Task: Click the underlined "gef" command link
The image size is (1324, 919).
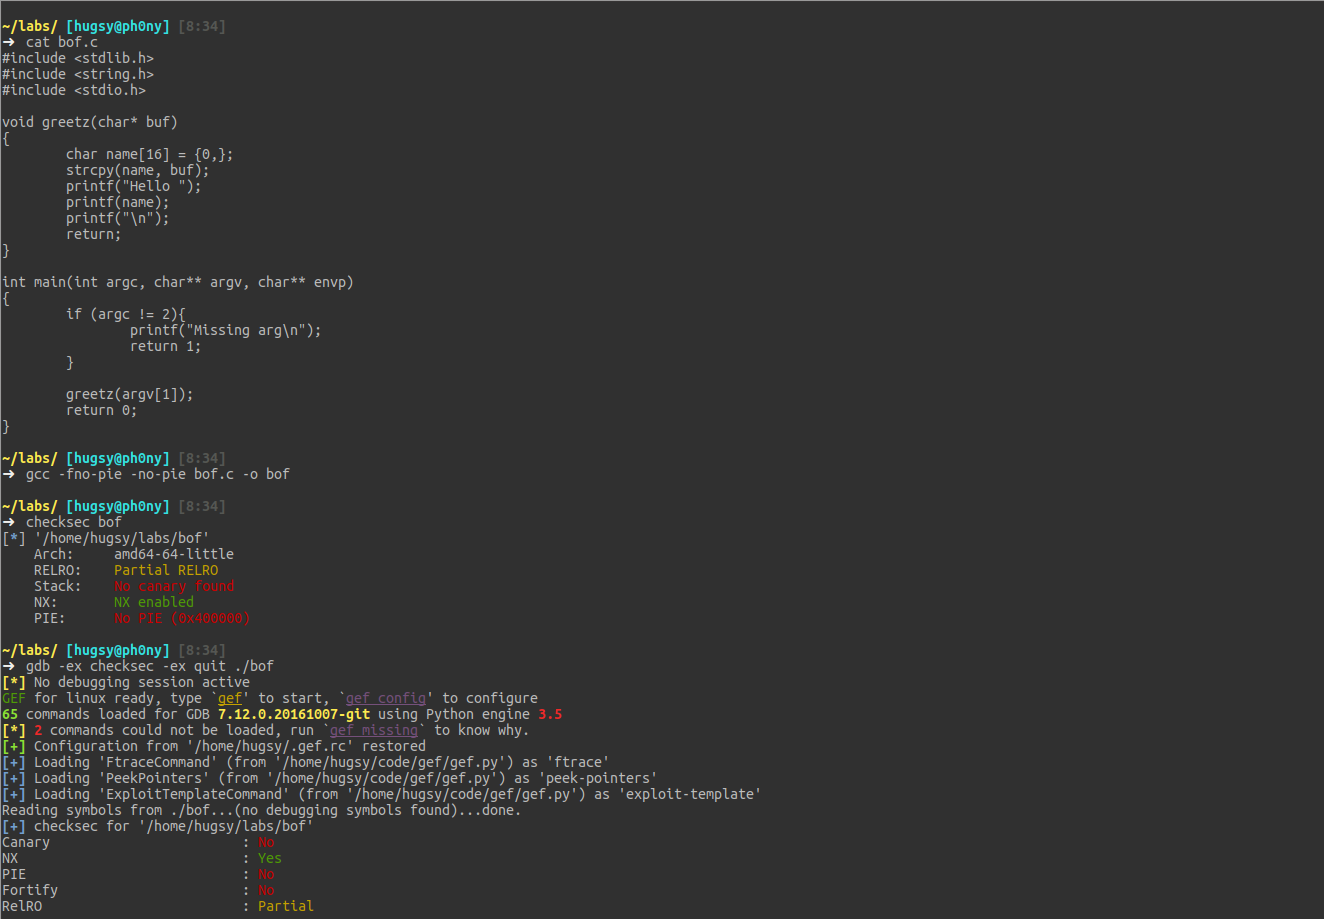Action: point(231,697)
